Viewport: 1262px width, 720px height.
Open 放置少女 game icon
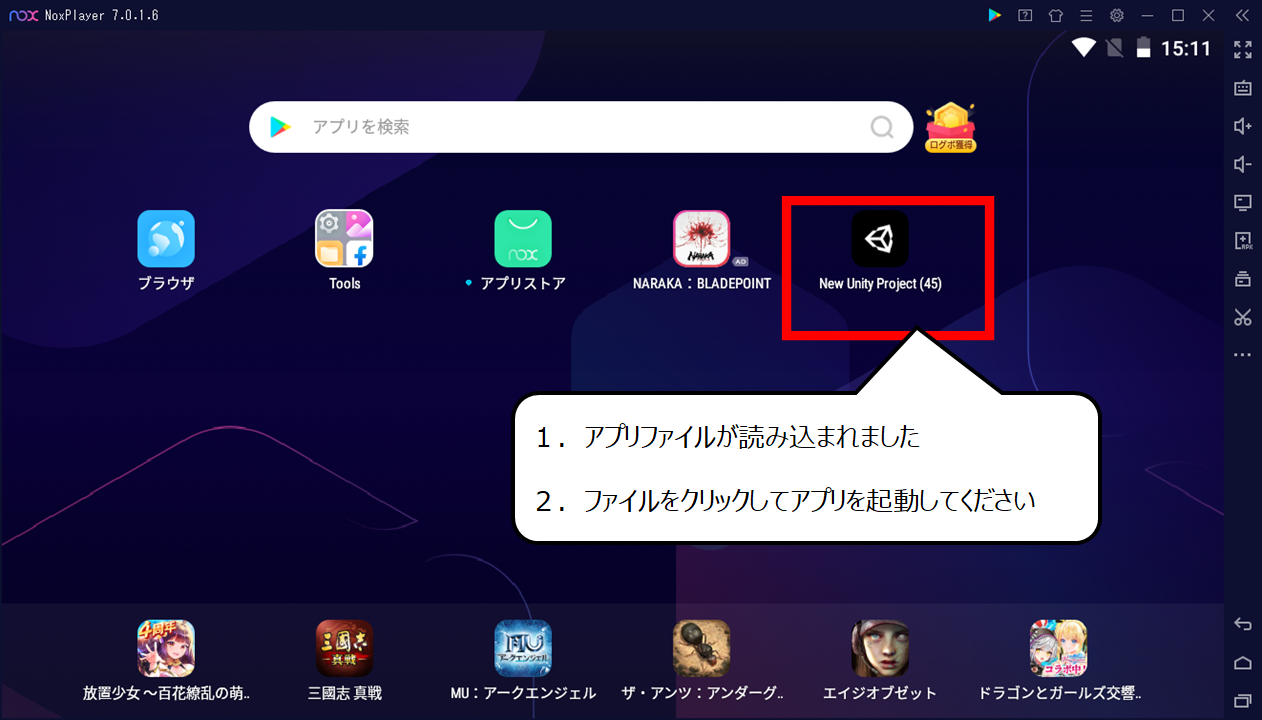(166, 648)
